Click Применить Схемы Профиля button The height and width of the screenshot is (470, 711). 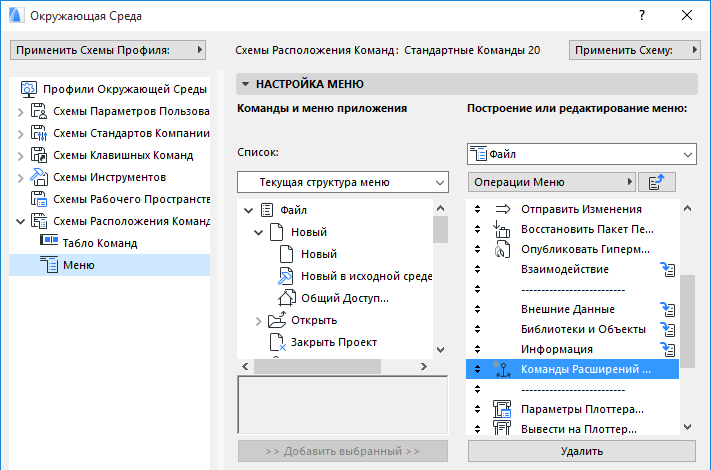[107, 49]
